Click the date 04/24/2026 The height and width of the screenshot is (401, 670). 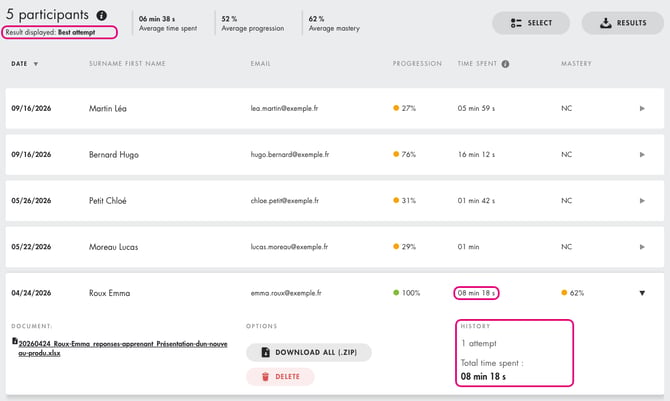31,293
